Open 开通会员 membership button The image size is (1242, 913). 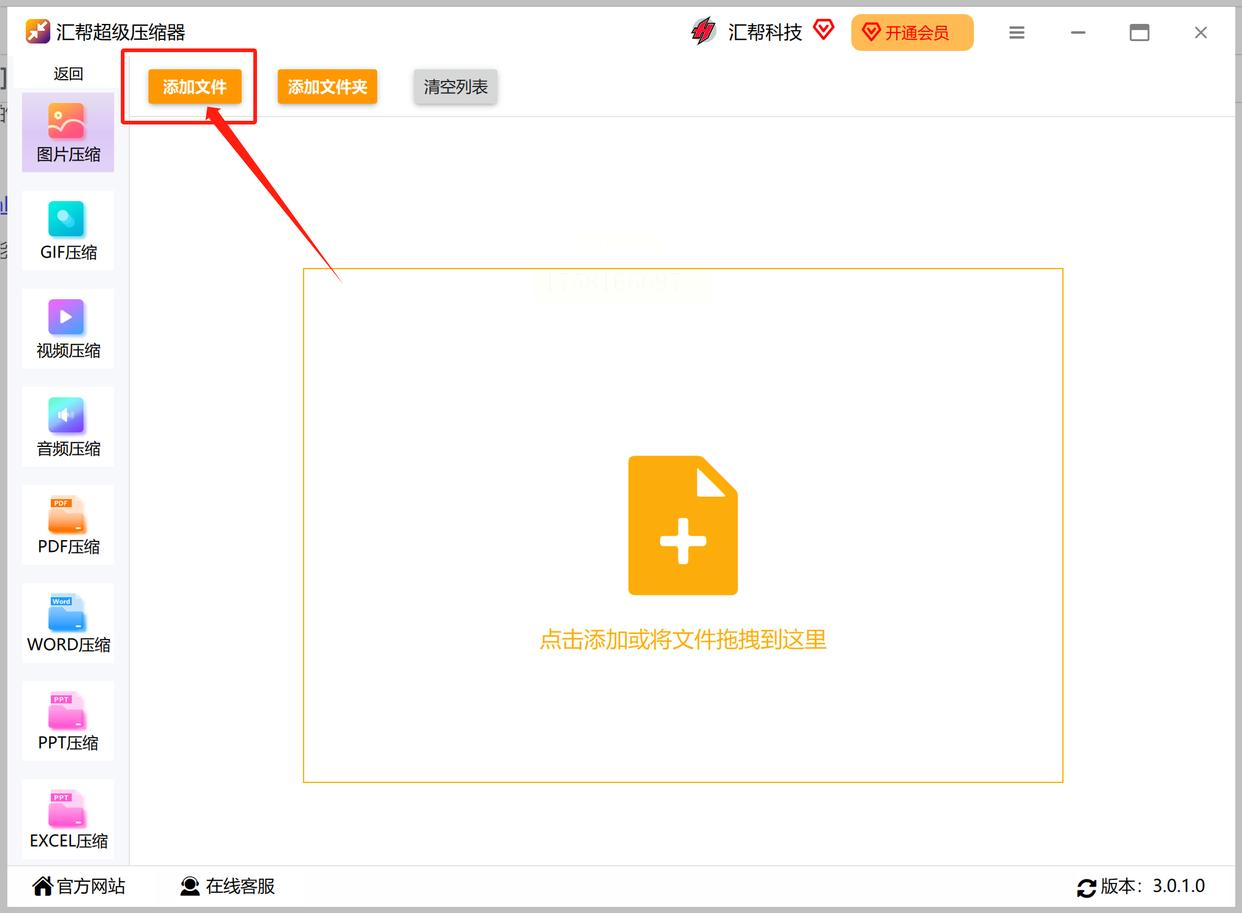tap(912, 33)
